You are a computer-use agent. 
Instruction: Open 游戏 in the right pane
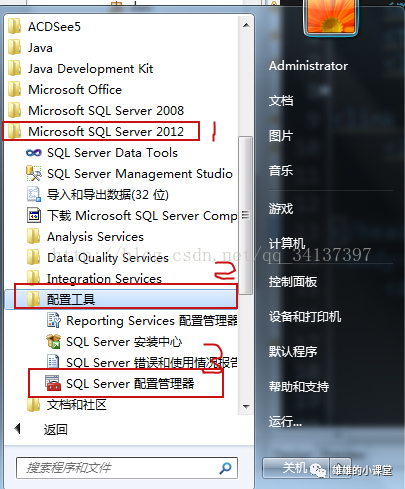click(x=281, y=209)
